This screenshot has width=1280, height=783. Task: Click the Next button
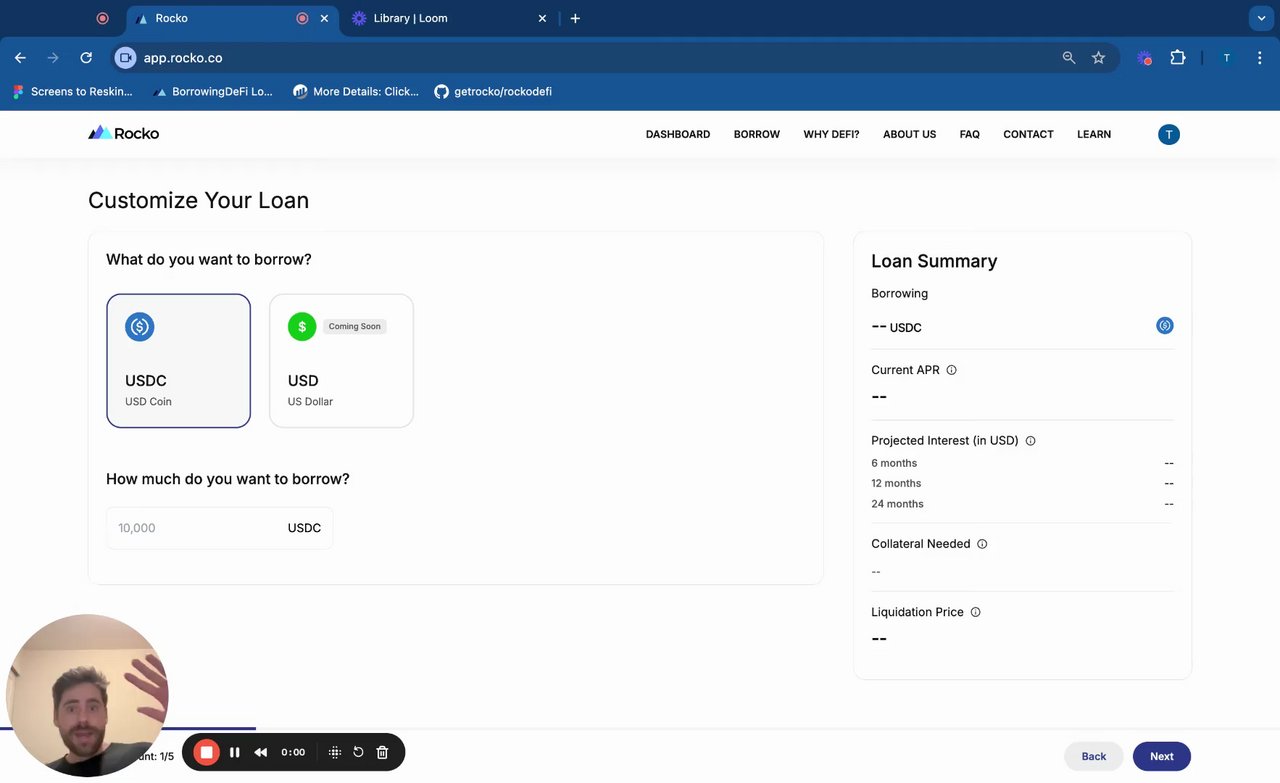[x=1162, y=756]
